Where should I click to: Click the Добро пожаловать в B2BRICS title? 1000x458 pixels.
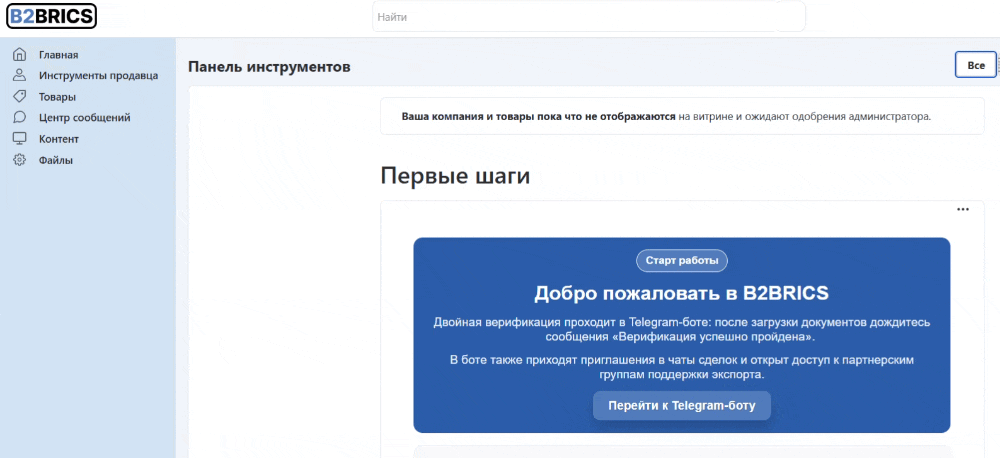pos(681,293)
